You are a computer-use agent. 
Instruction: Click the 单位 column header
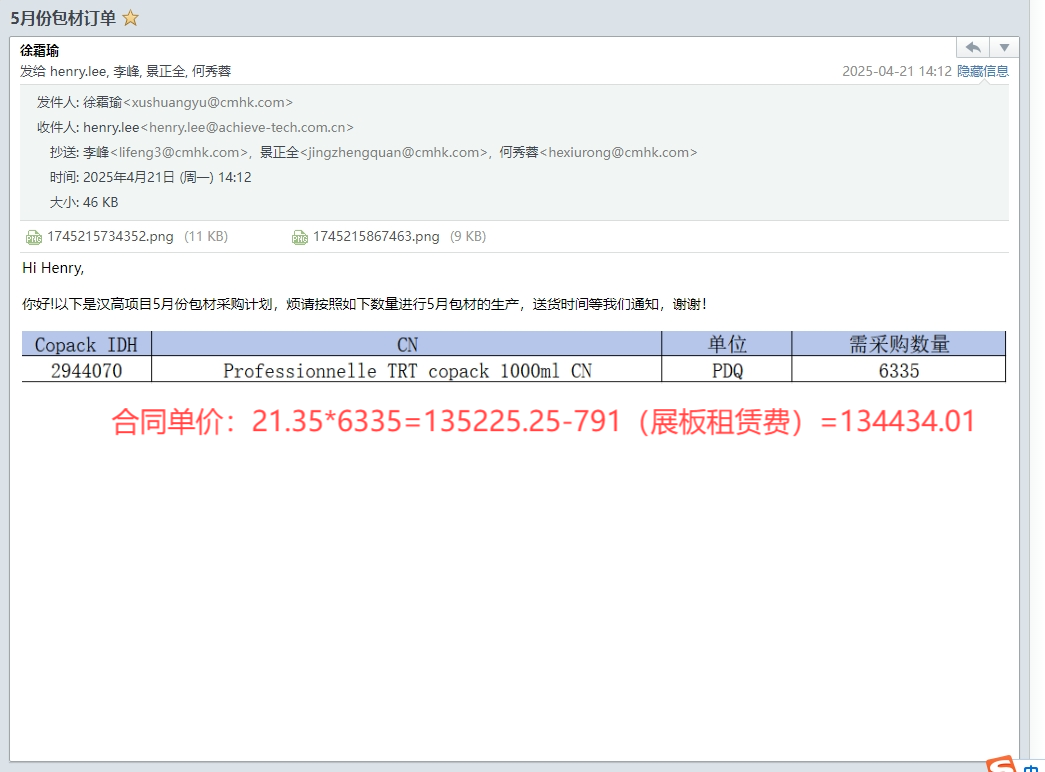click(x=726, y=344)
